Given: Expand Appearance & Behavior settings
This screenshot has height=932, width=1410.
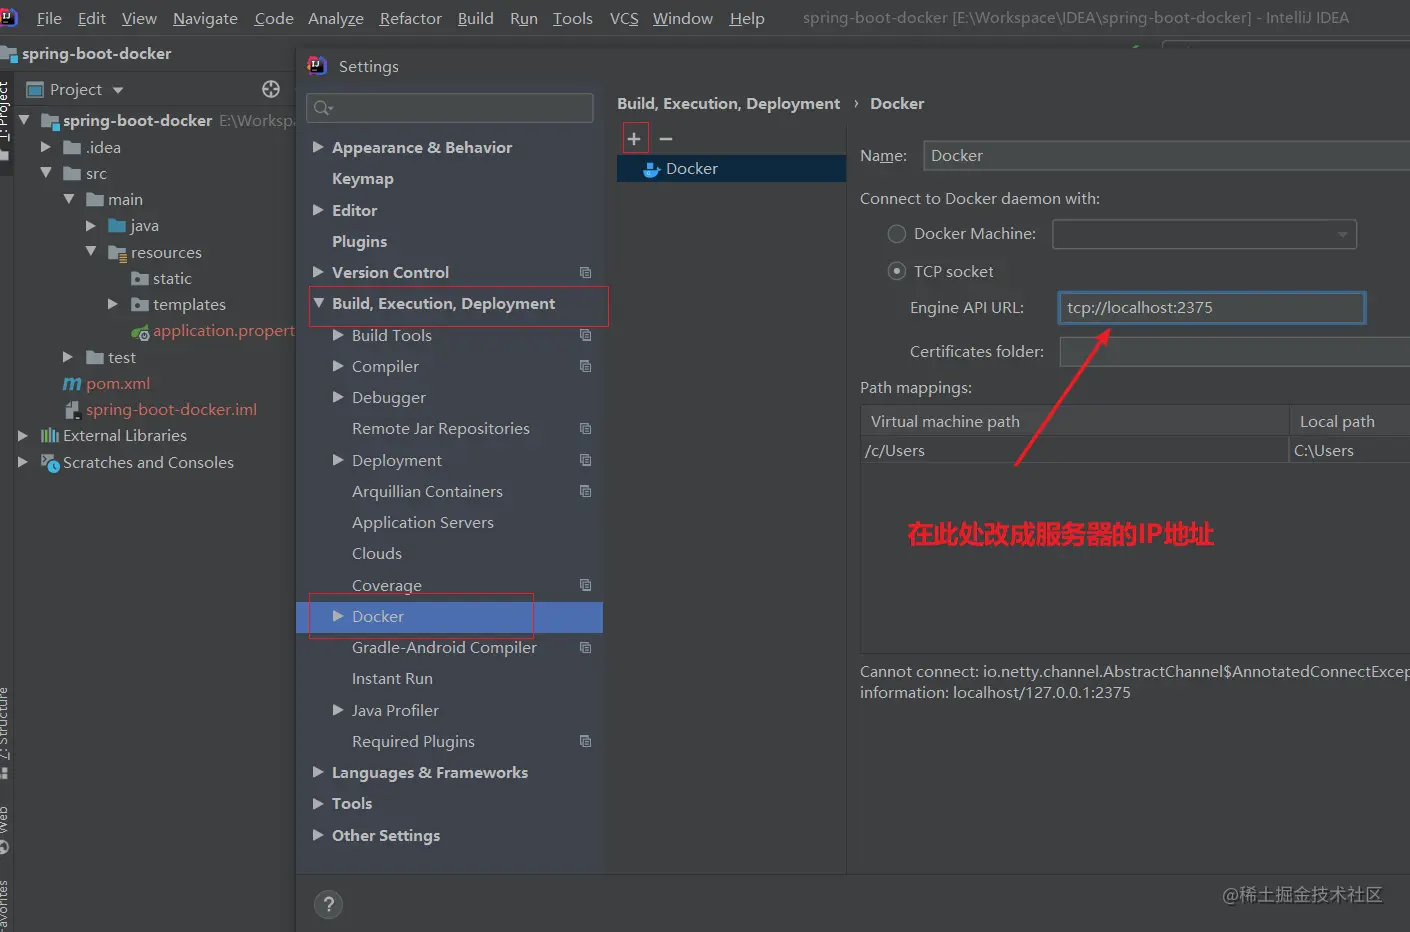Looking at the screenshot, I should click(x=318, y=147).
